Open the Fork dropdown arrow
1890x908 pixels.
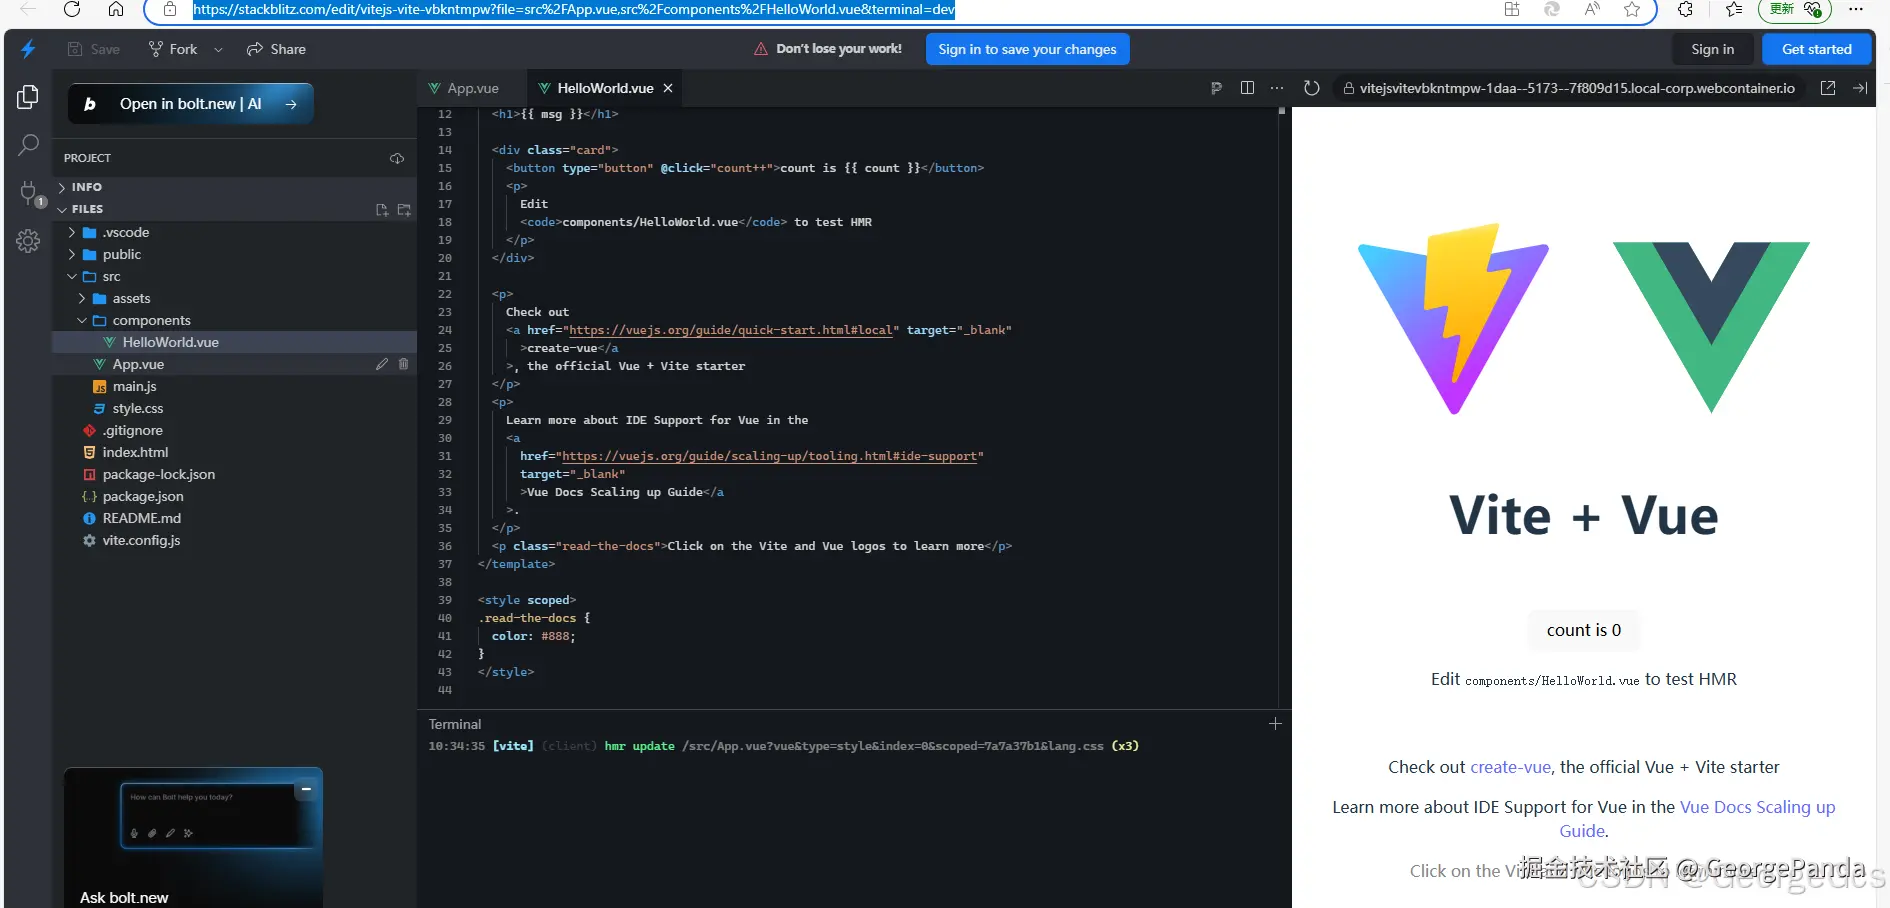(x=218, y=49)
